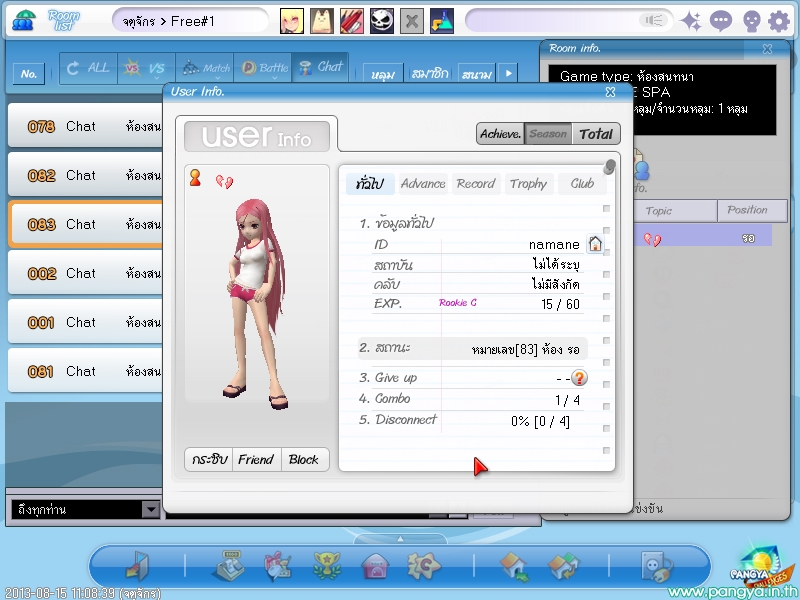Select the cat mascot icon in top bar
Screen dimensions: 800x600
click(322, 21)
